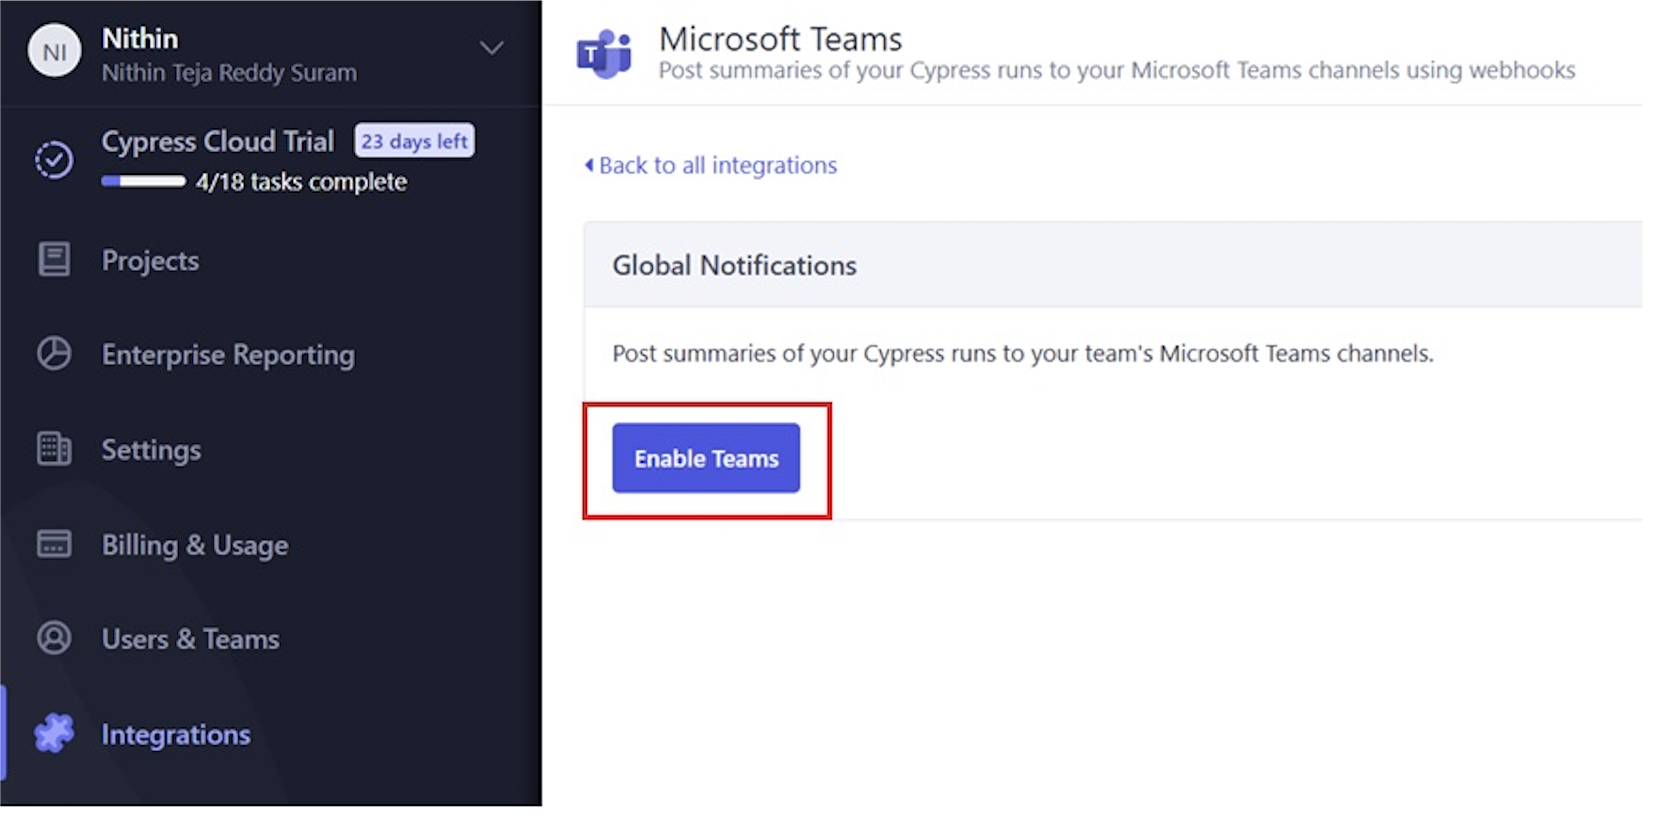Image resolution: width=1666 pixels, height=818 pixels.
Task: Click the Users & Teams person icon
Action: 54,638
